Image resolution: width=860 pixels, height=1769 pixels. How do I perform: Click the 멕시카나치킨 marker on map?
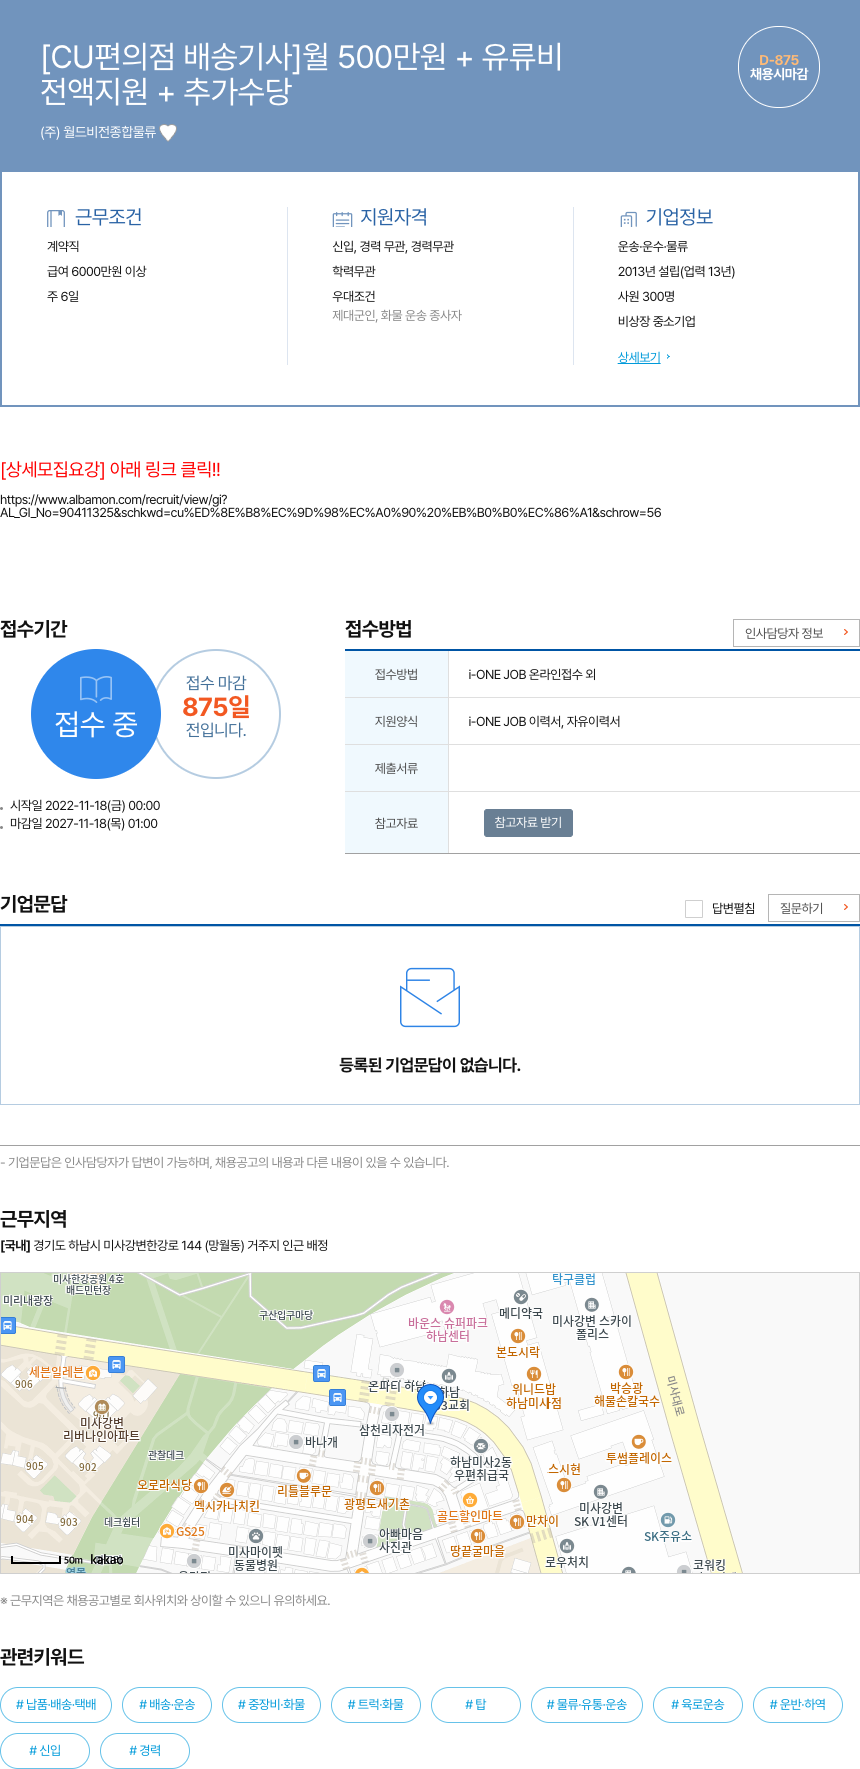[x=227, y=1490]
